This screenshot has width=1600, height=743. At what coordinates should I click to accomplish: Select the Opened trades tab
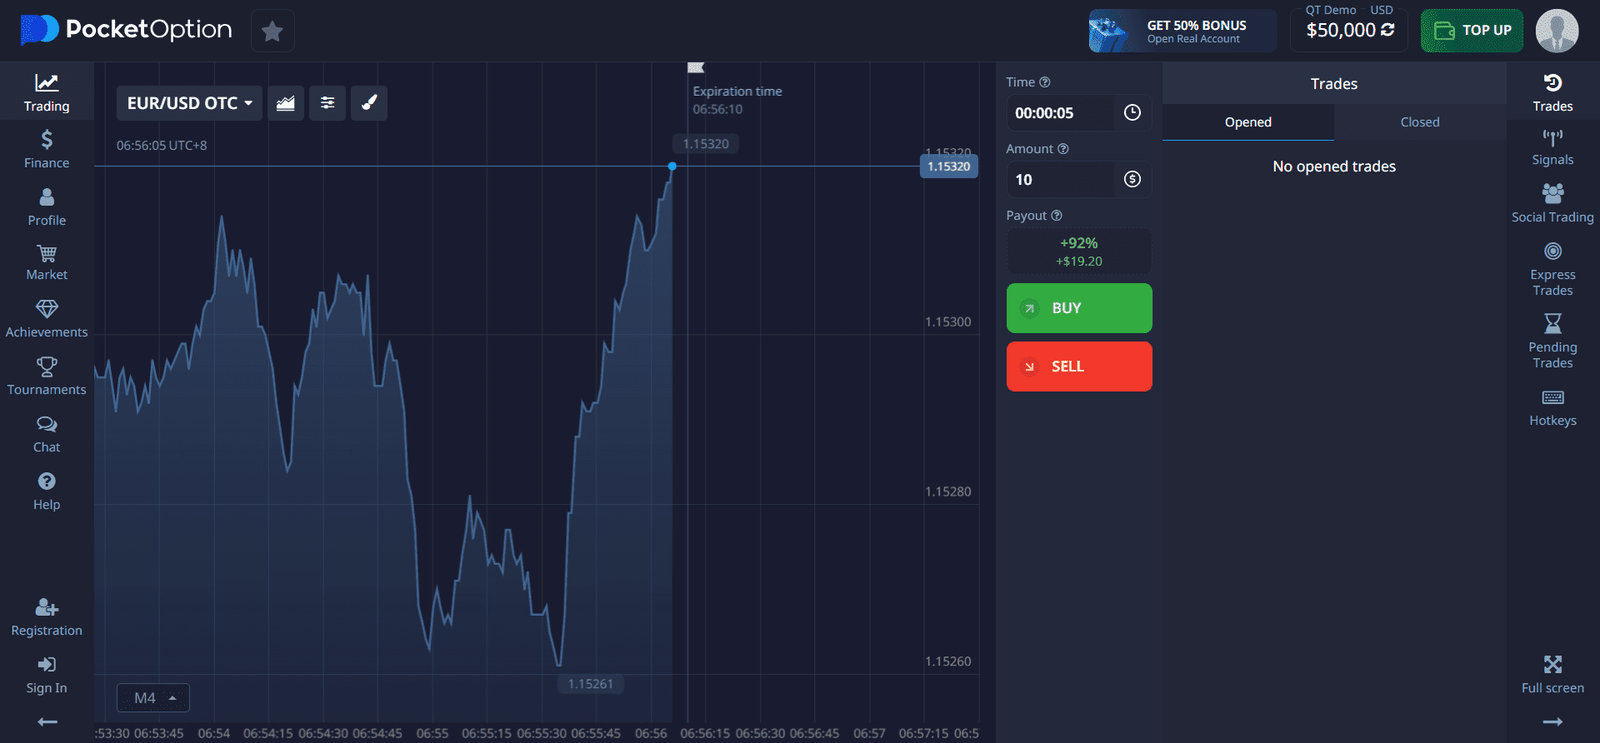pos(1248,122)
